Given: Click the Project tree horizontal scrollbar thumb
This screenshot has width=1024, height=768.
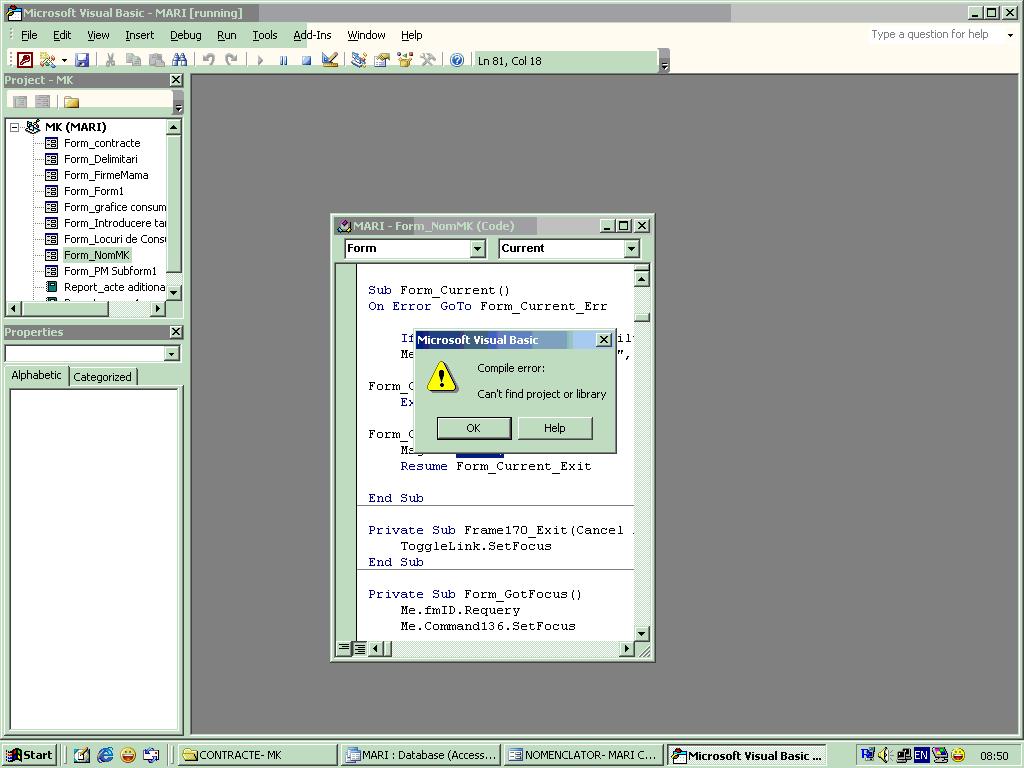Looking at the screenshot, I should coord(65,308).
